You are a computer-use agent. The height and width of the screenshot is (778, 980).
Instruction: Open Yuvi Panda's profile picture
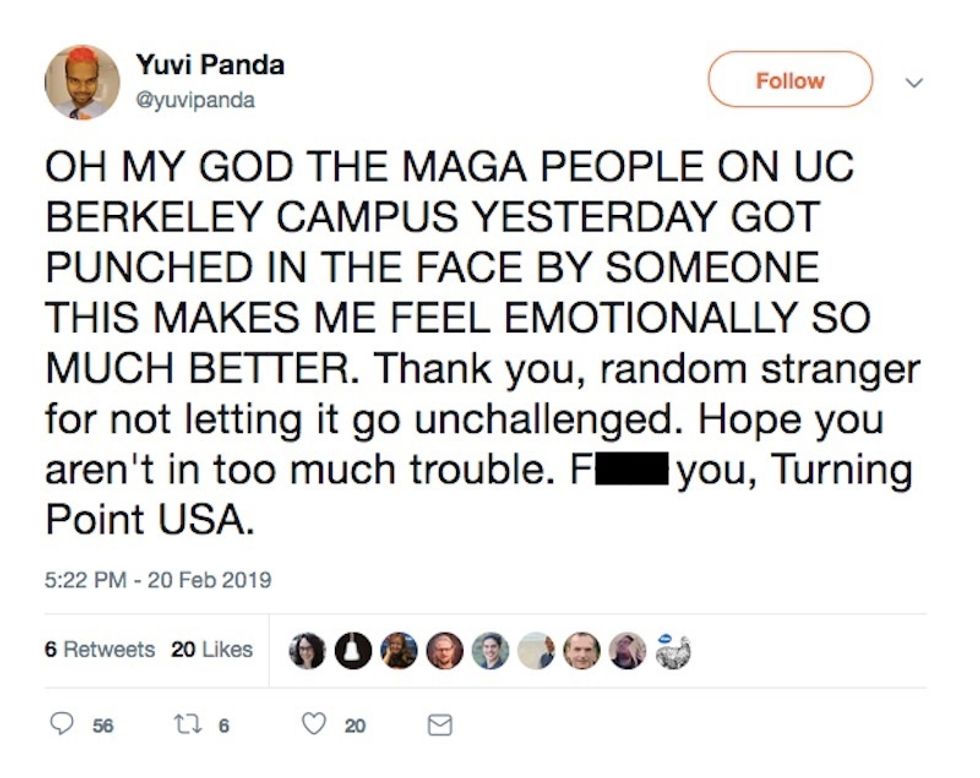82,82
